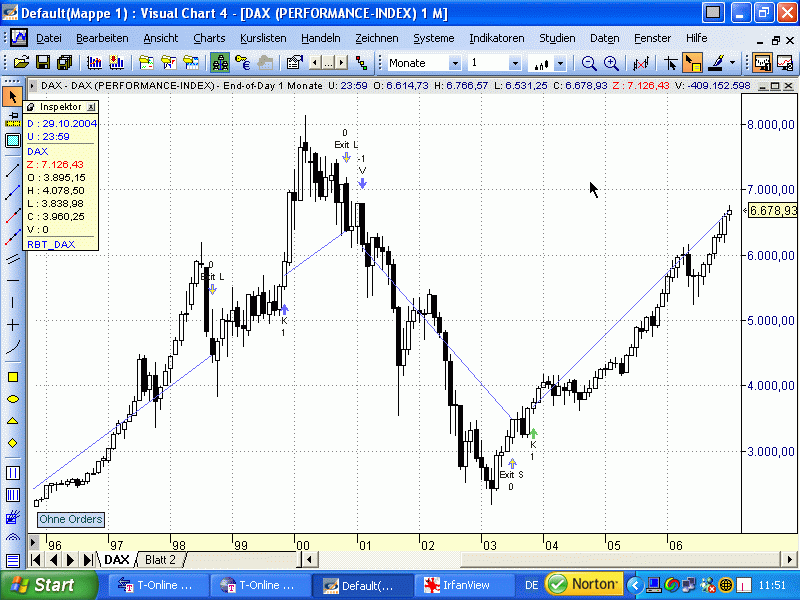Open the compression value dropdown showing 1

point(515,63)
